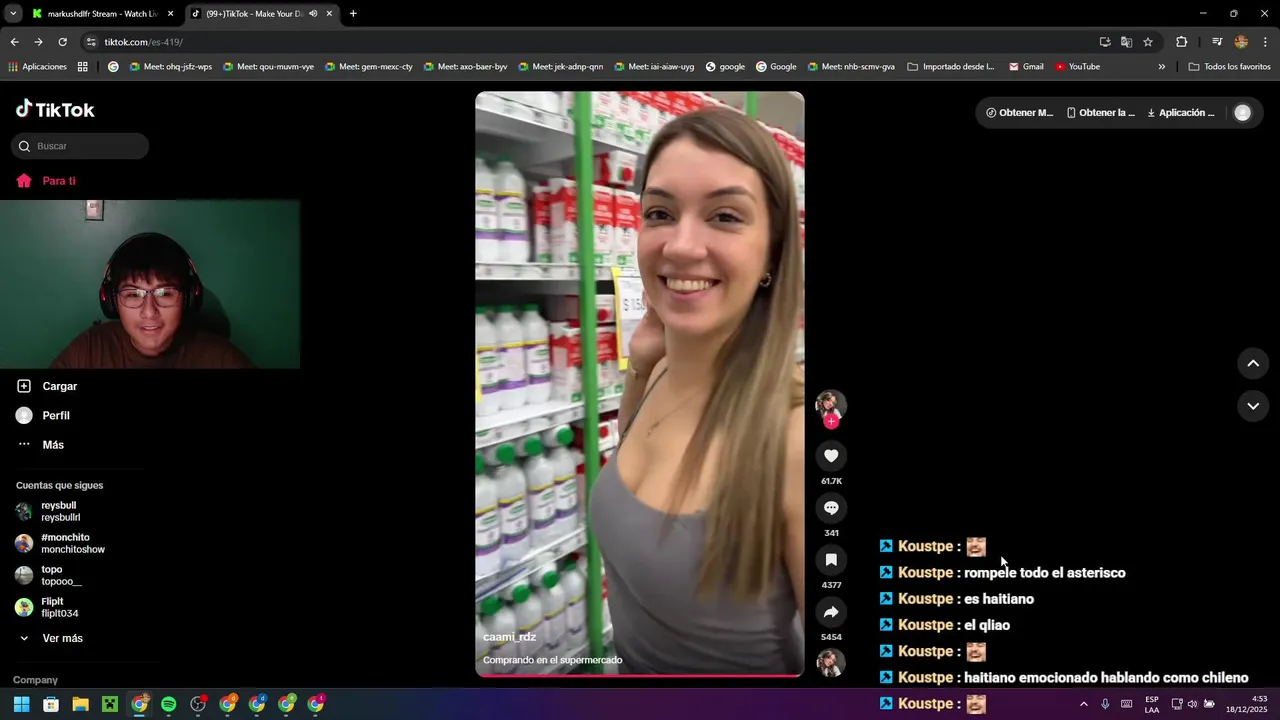The image size is (1280, 720).
Task: Open Chrome profile avatar
Action: [1241, 42]
